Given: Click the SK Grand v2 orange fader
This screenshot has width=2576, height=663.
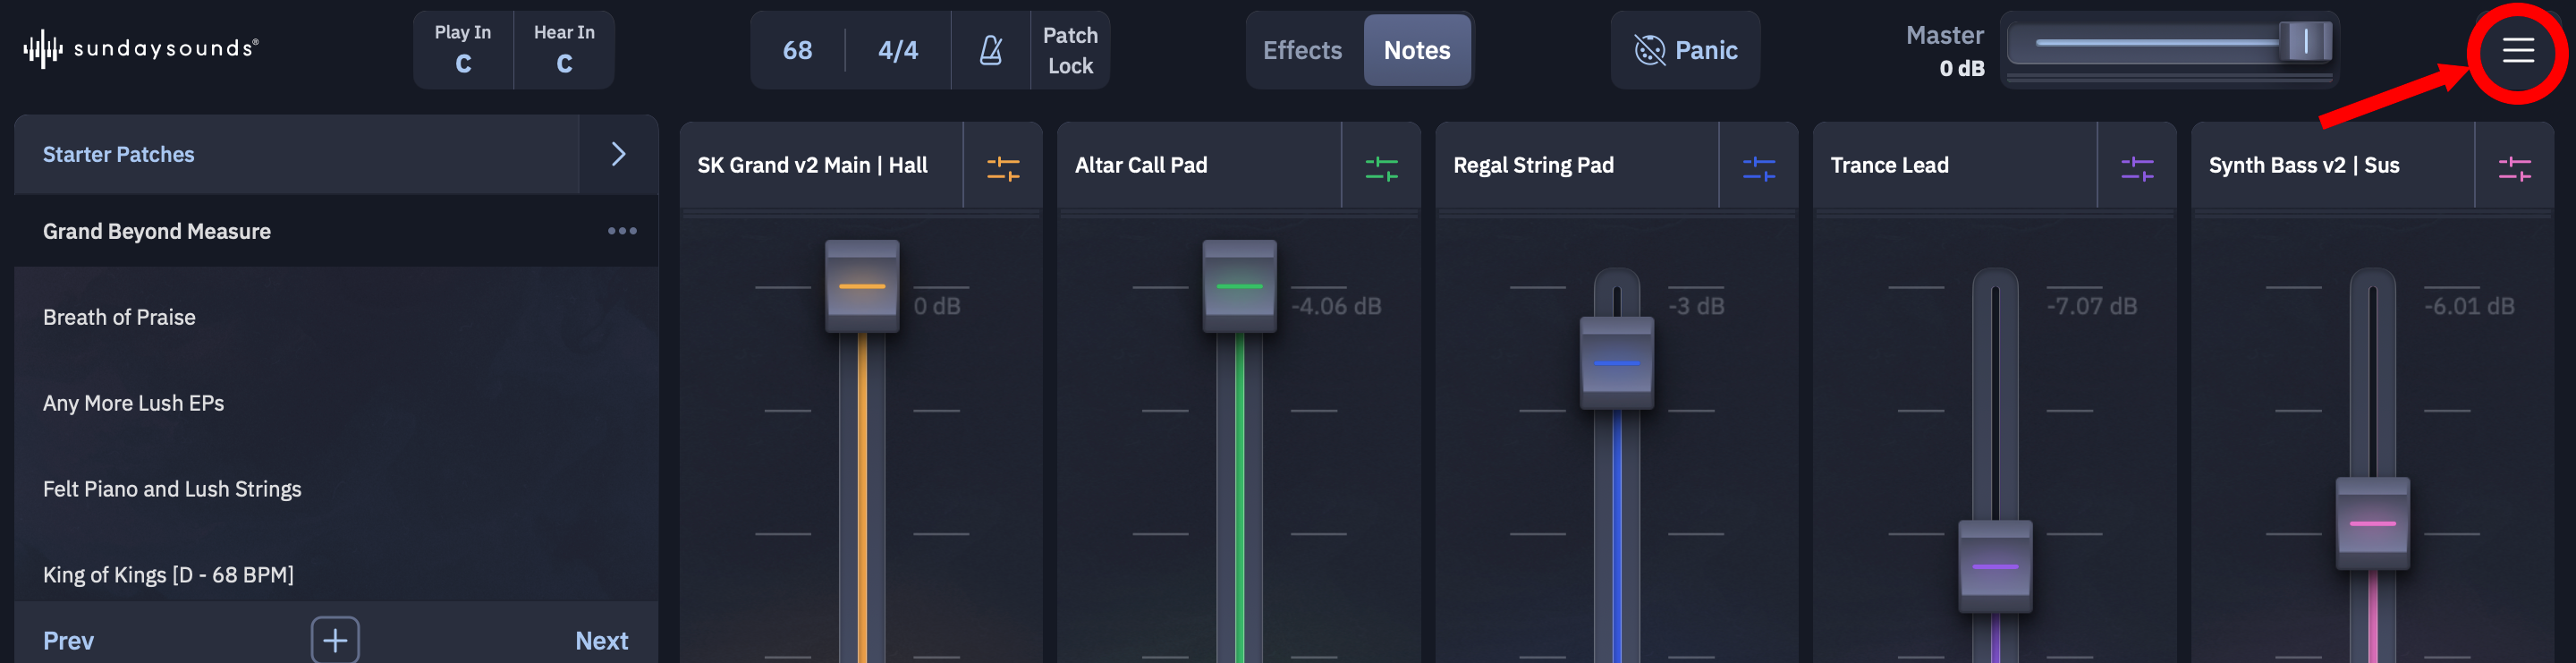Looking at the screenshot, I should (862, 286).
